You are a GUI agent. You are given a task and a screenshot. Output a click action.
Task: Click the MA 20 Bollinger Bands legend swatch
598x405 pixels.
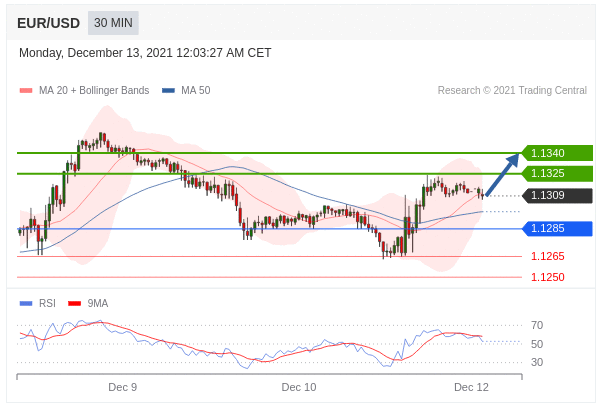click(26, 91)
